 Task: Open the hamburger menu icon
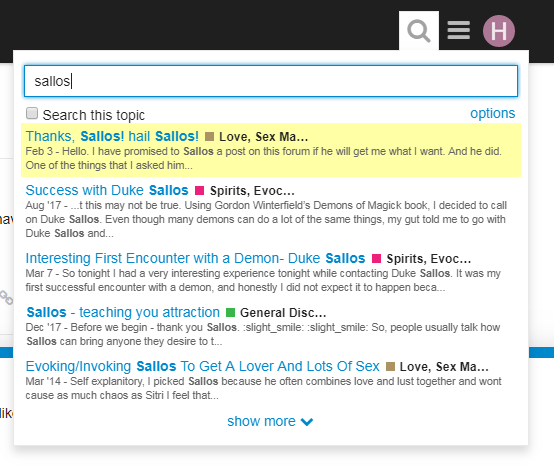tap(459, 30)
